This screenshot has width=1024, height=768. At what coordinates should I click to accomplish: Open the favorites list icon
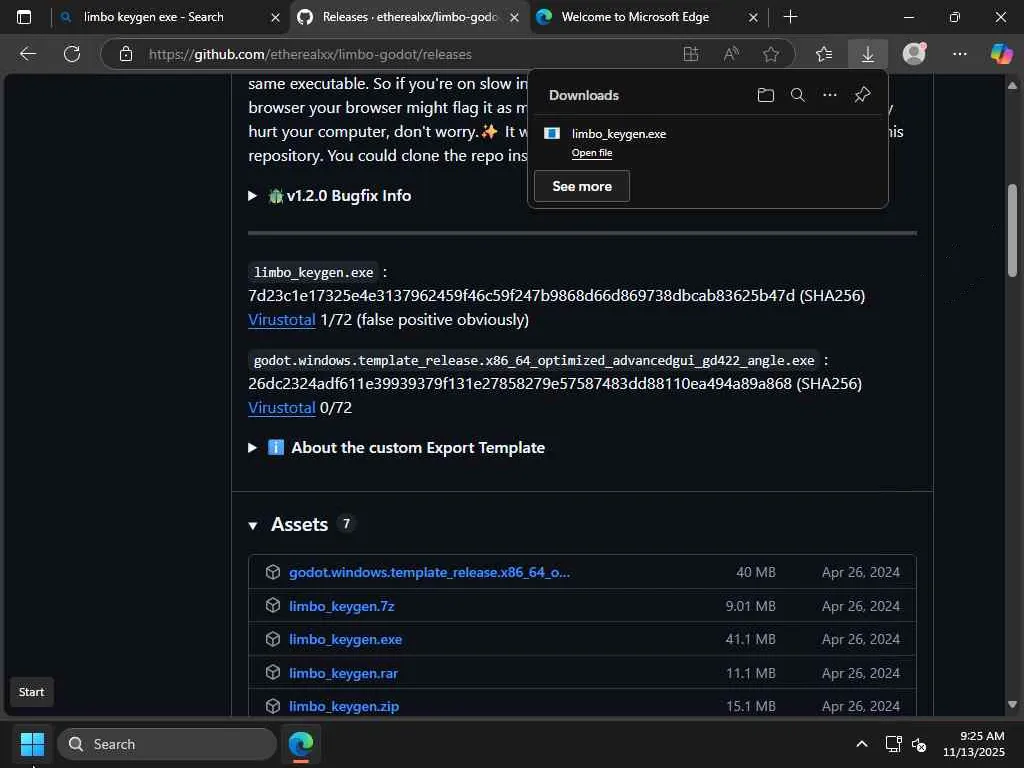point(824,54)
